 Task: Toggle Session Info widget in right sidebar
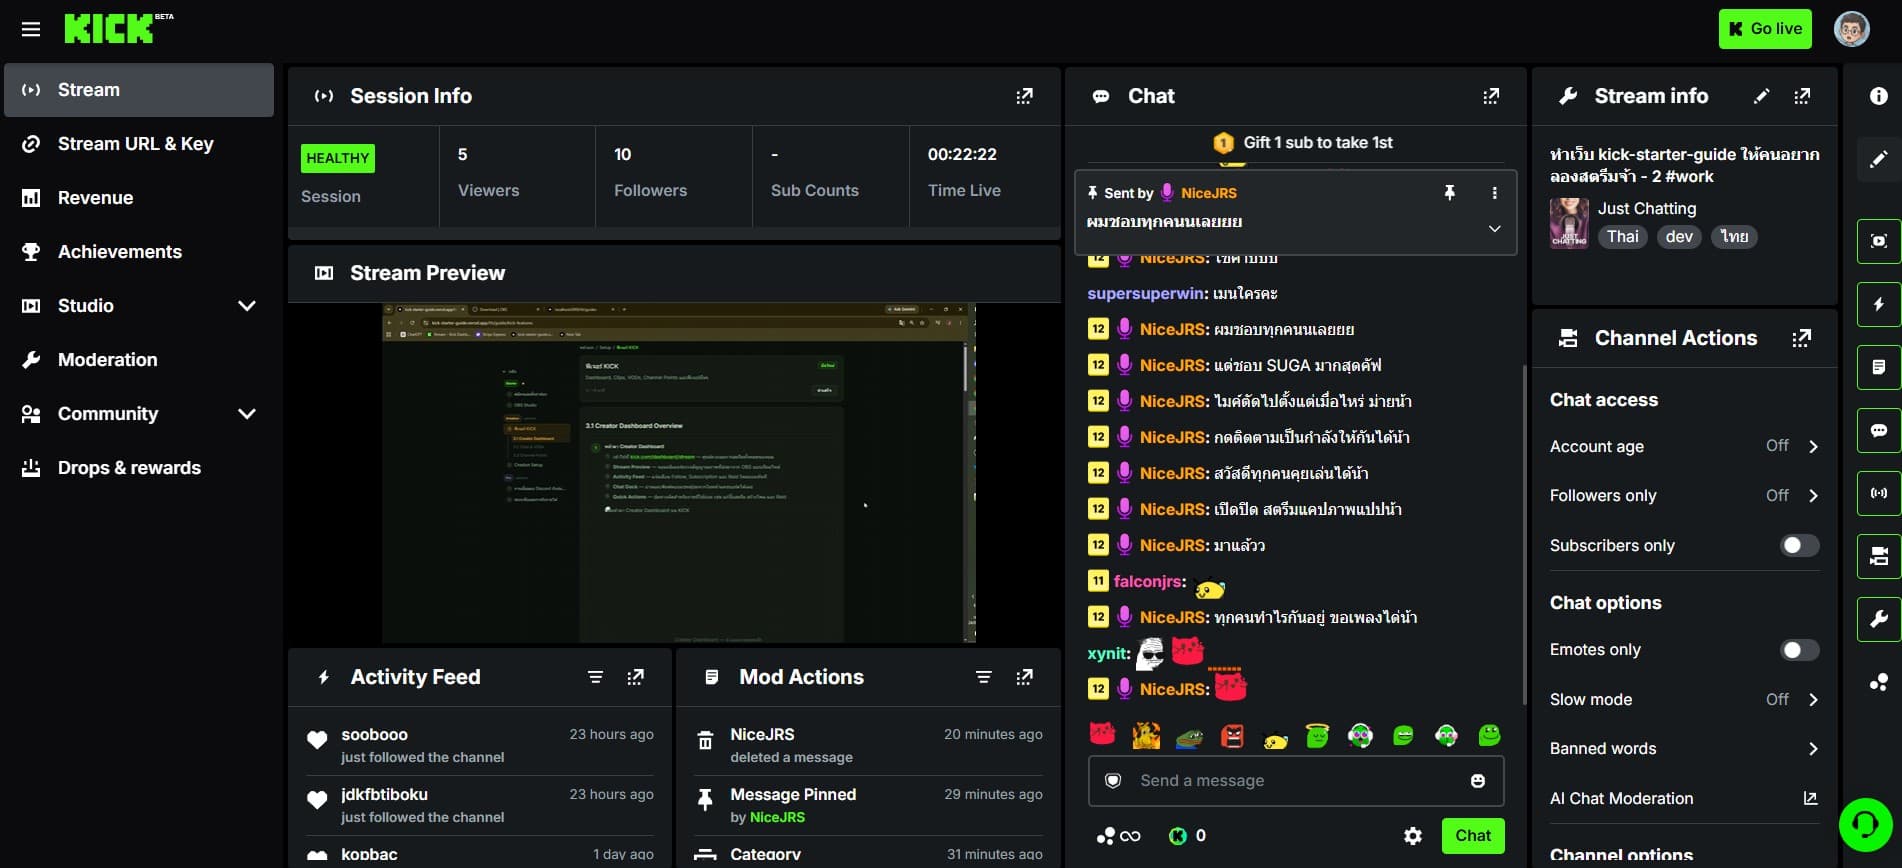[x=1879, y=493]
